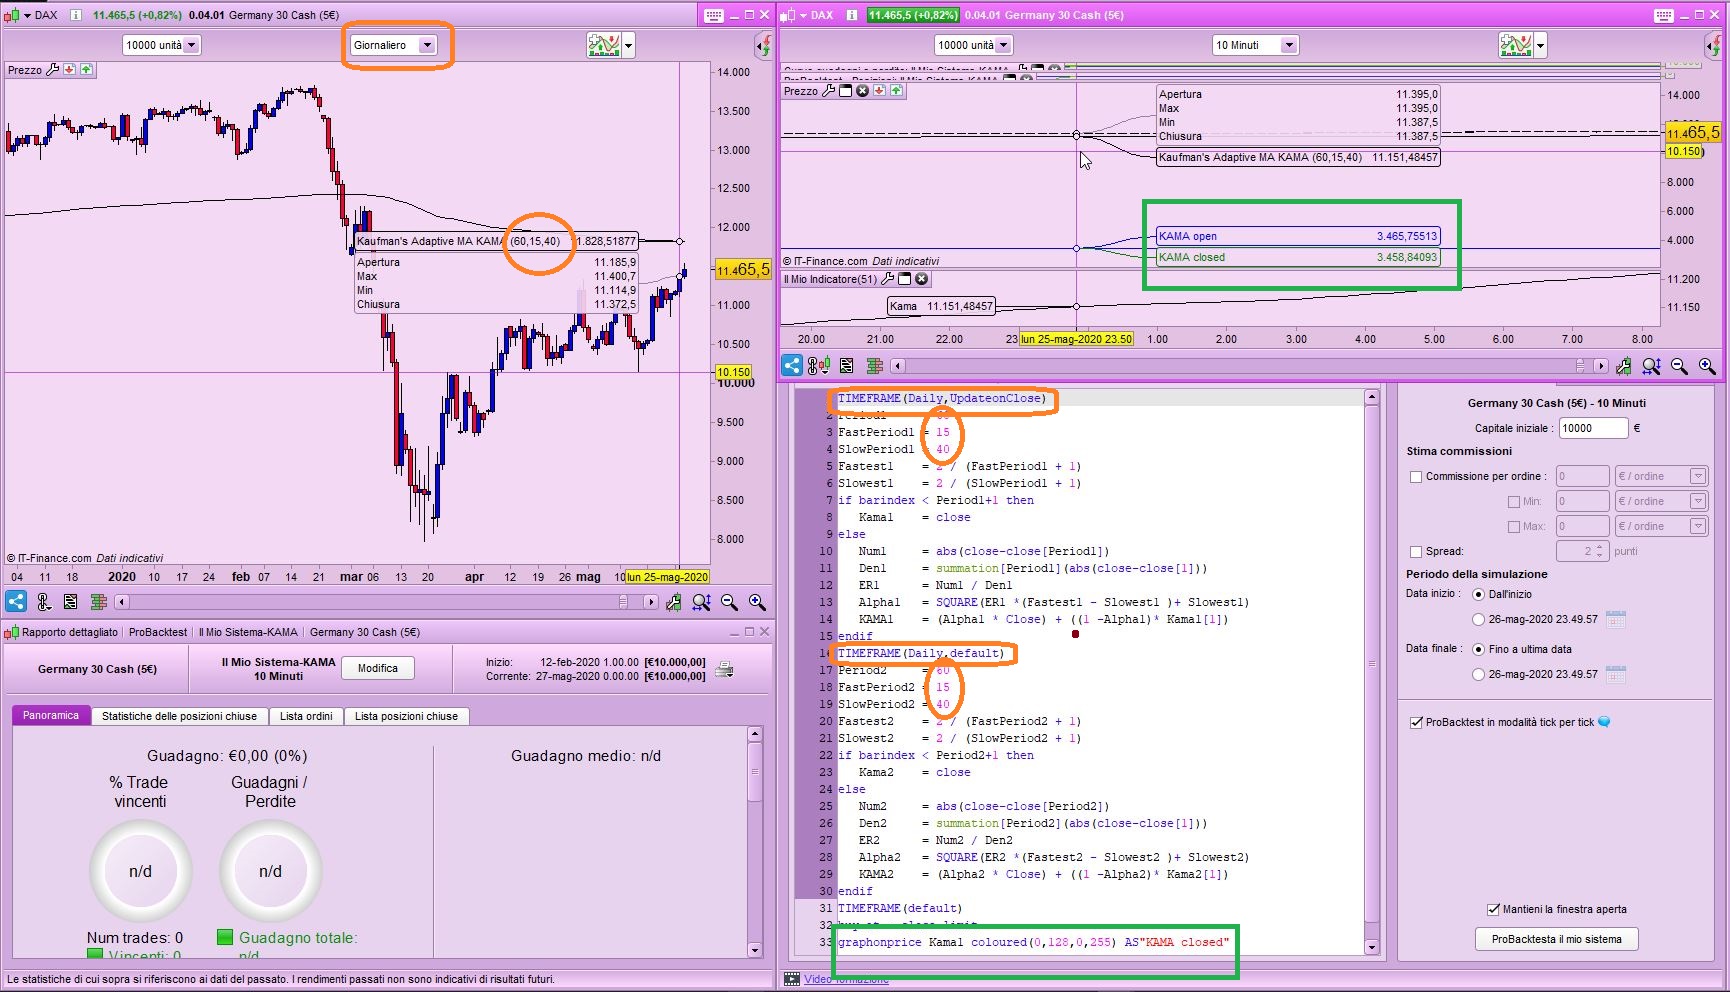Toggle Mantieni la finestra aperta checkbox
Screen dimensions: 1730x992
(x=1494, y=909)
